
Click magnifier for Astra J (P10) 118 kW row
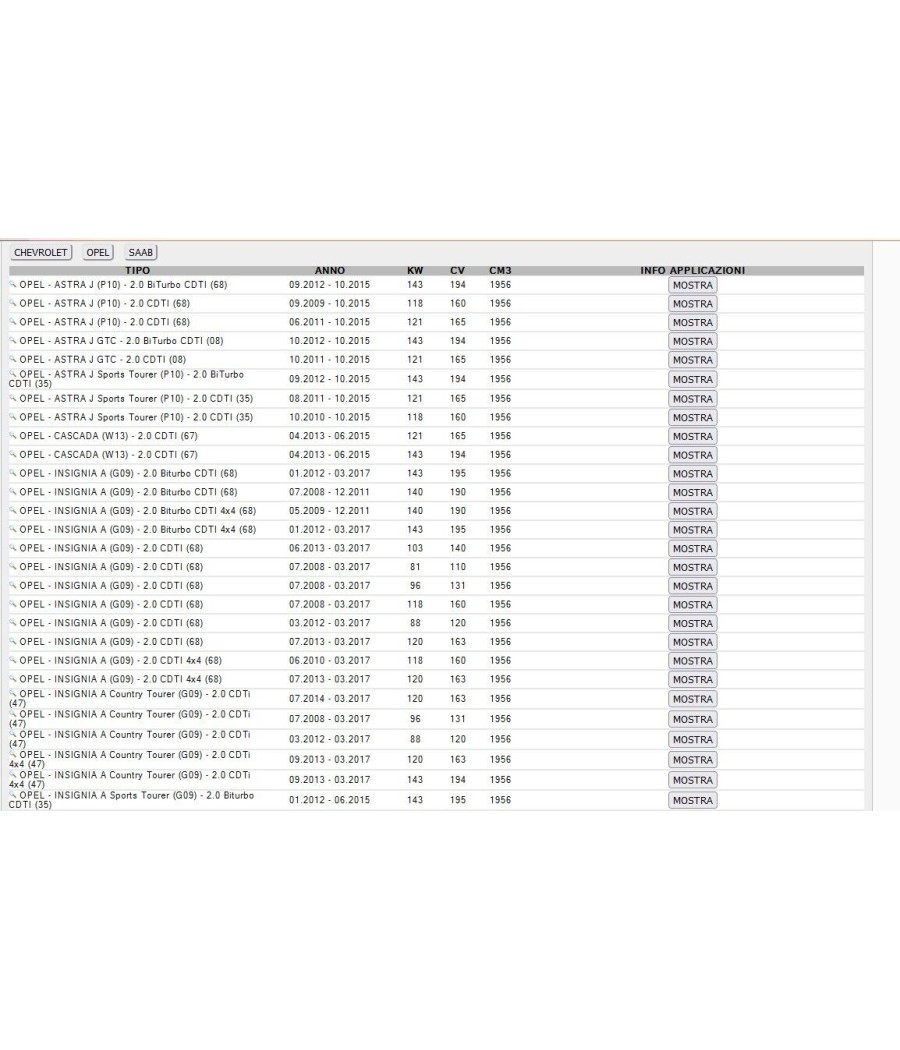pos(13,303)
